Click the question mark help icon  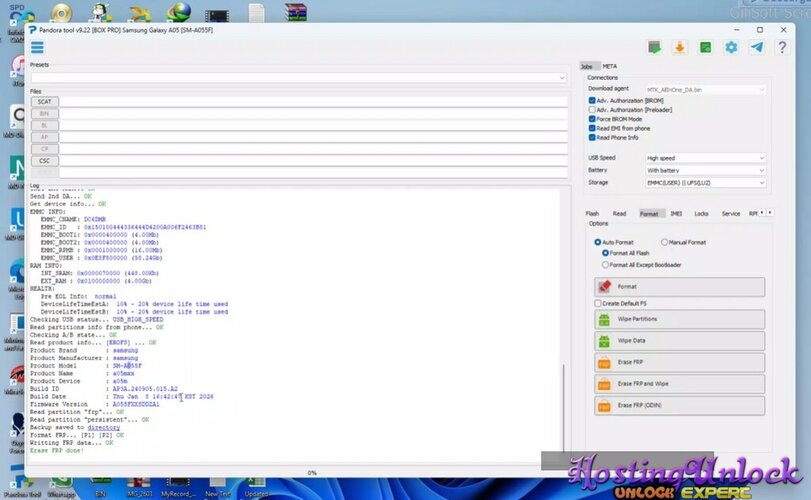coord(782,47)
